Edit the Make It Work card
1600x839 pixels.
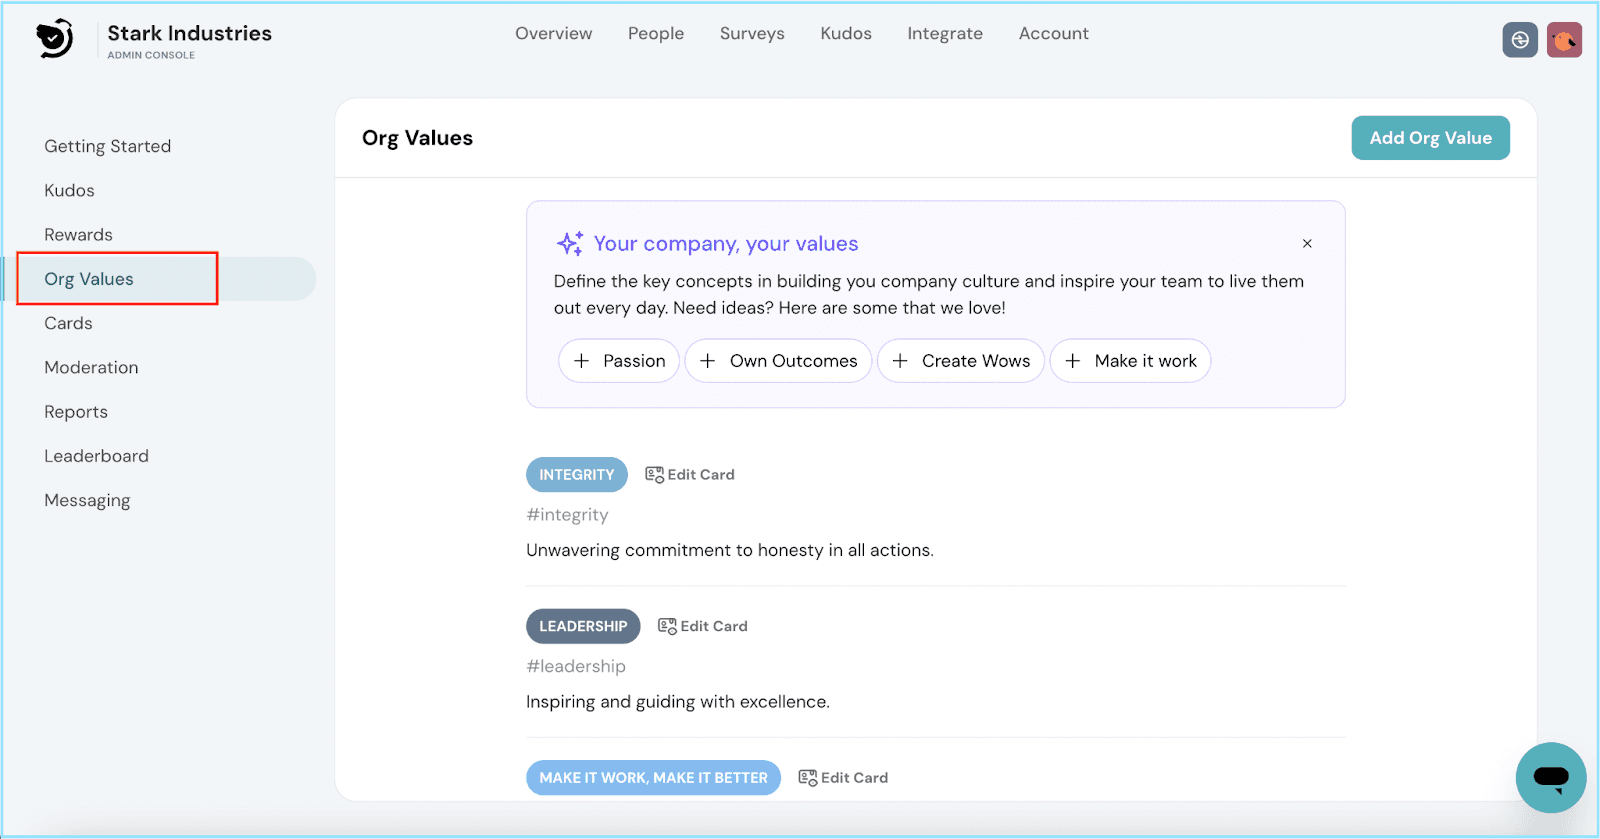click(843, 778)
